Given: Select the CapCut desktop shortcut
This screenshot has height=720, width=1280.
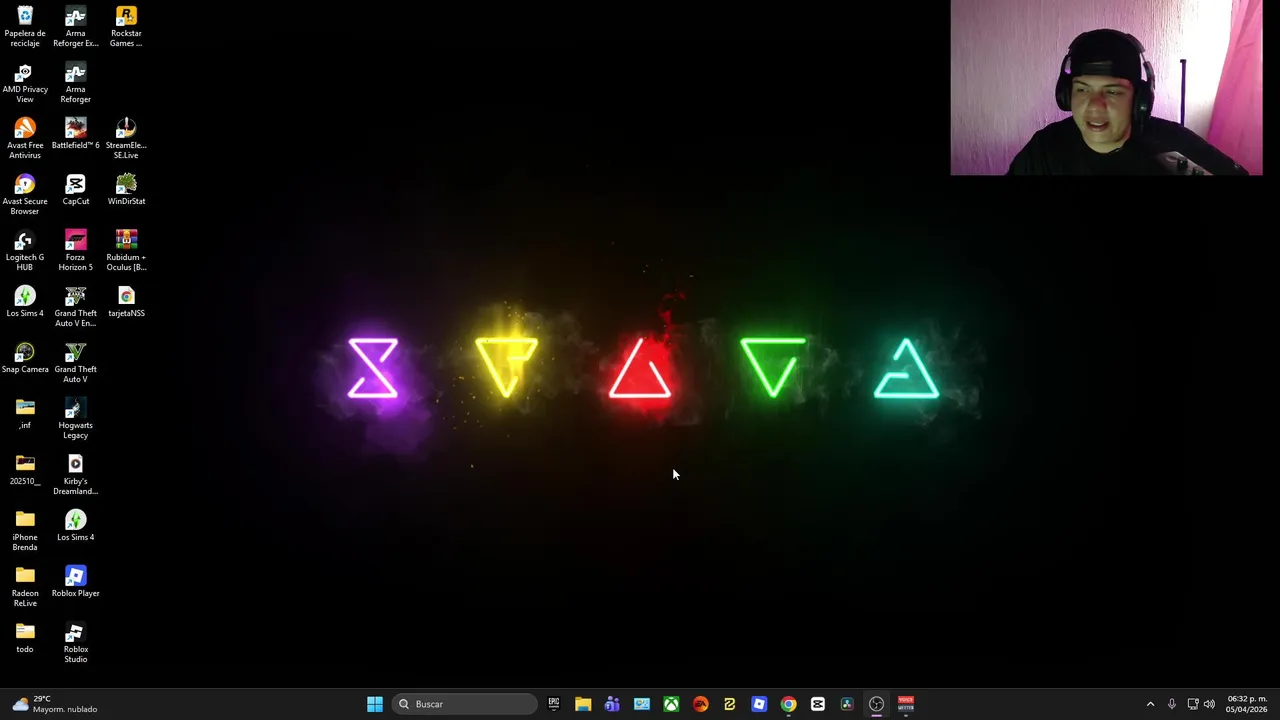Looking at the screenshot, I should (76, 190).
